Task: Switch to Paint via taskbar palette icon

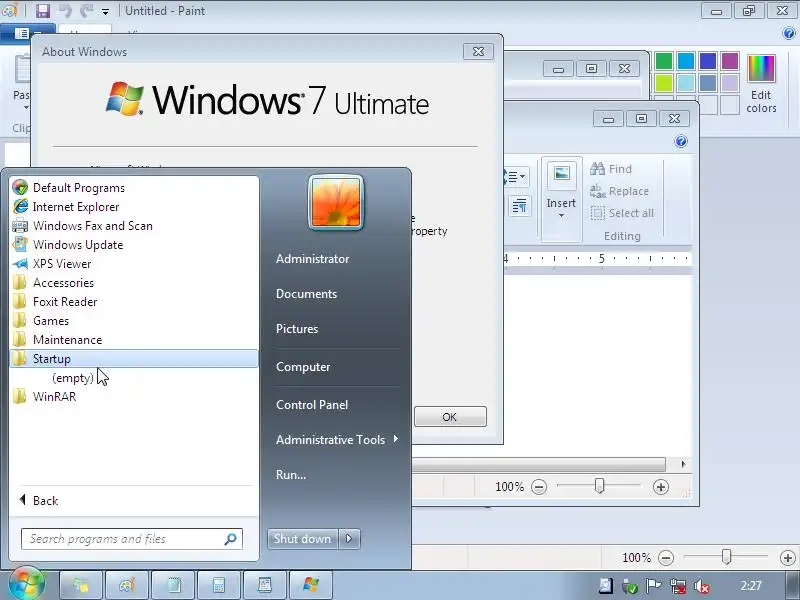Action: [127, 585]
